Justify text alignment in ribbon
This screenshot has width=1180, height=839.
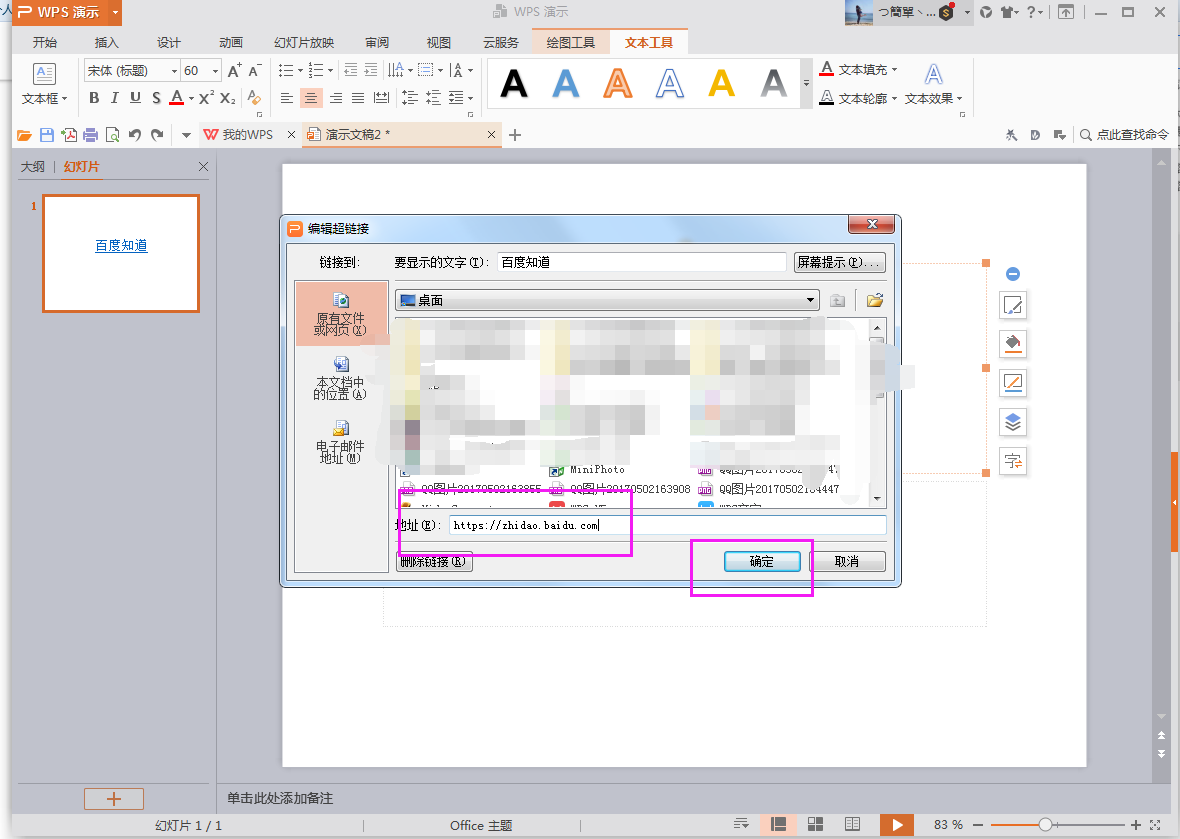358,98
